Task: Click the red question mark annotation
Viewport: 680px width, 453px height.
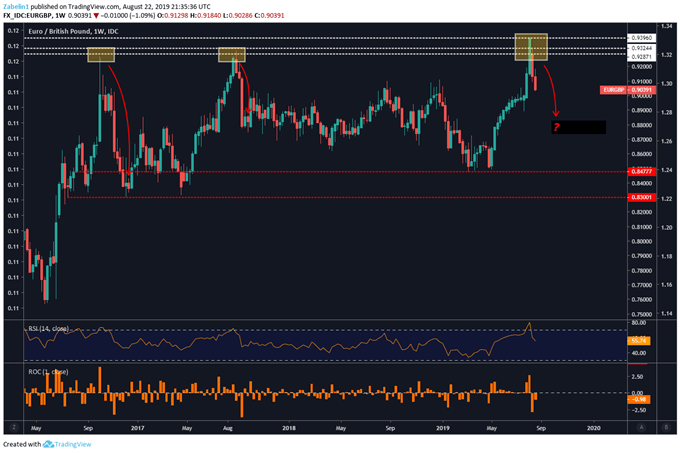Action: (x=556, y=127)
